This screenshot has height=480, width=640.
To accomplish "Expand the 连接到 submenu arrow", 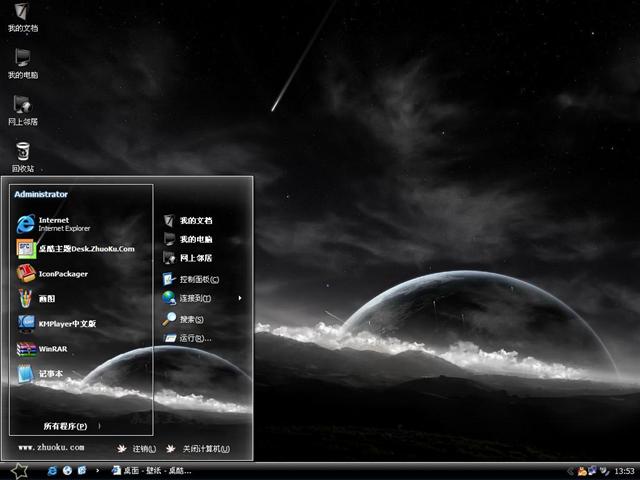I will tap(240, 298).
